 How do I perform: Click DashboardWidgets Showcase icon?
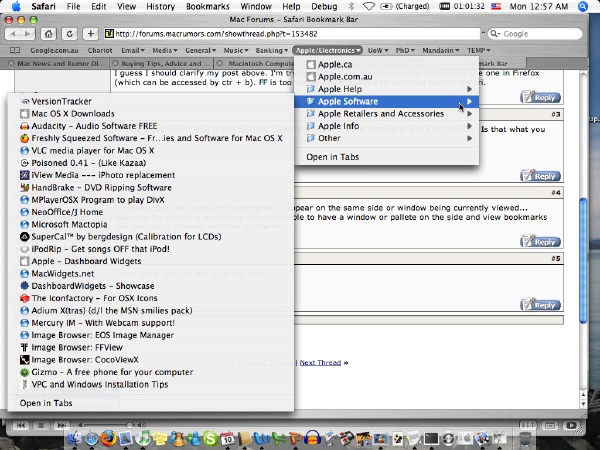coord(24,286)
